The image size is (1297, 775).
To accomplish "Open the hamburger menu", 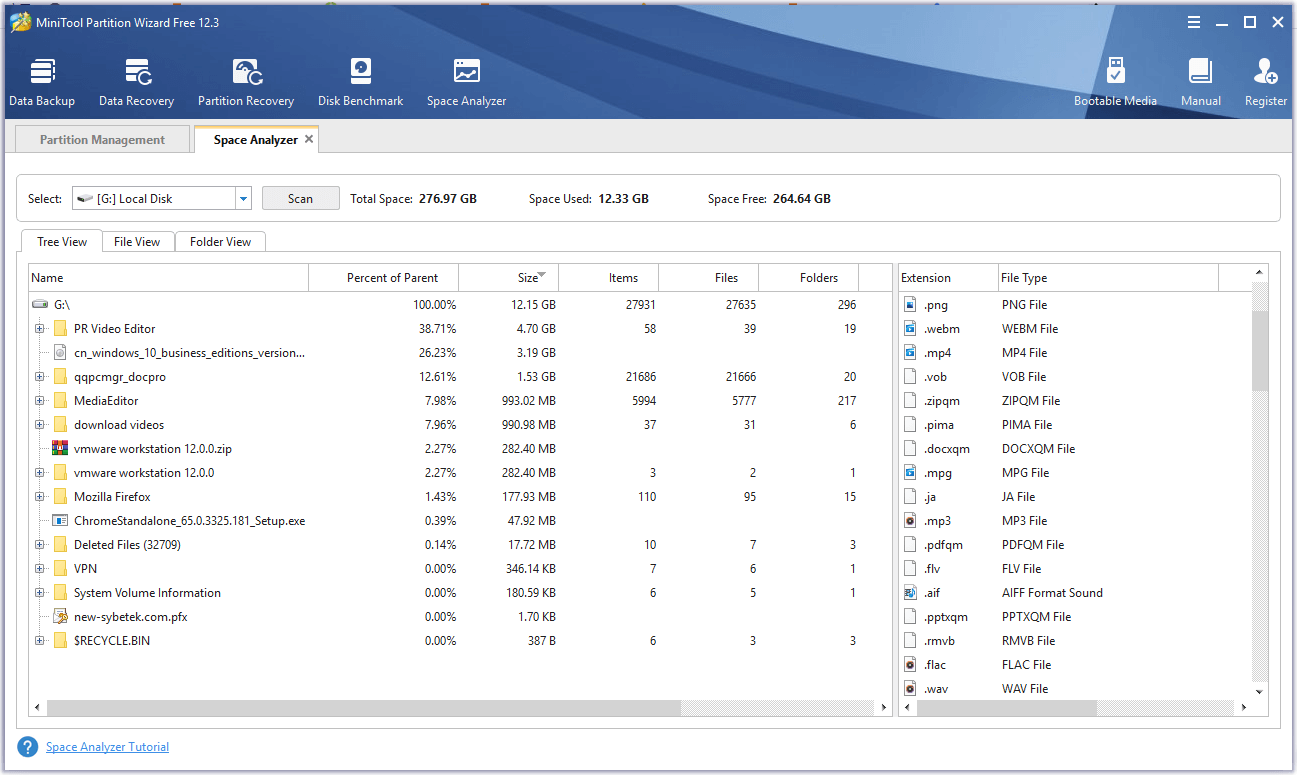I will 1194,21.
